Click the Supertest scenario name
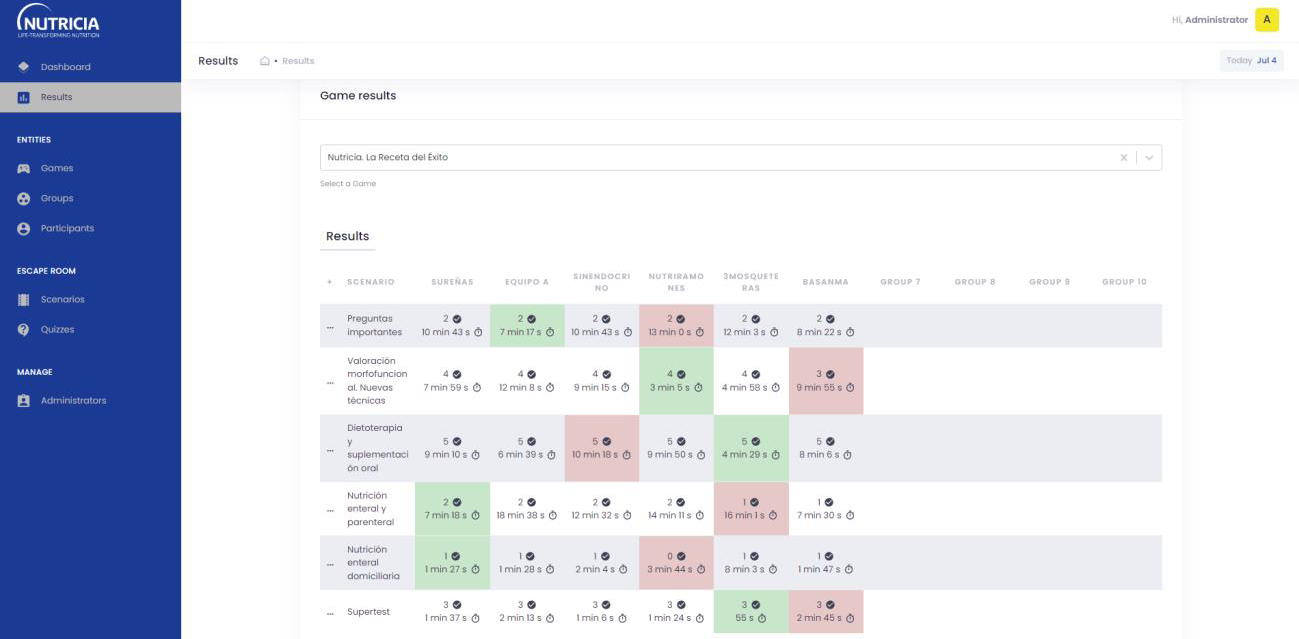 (x=369, y=612)
